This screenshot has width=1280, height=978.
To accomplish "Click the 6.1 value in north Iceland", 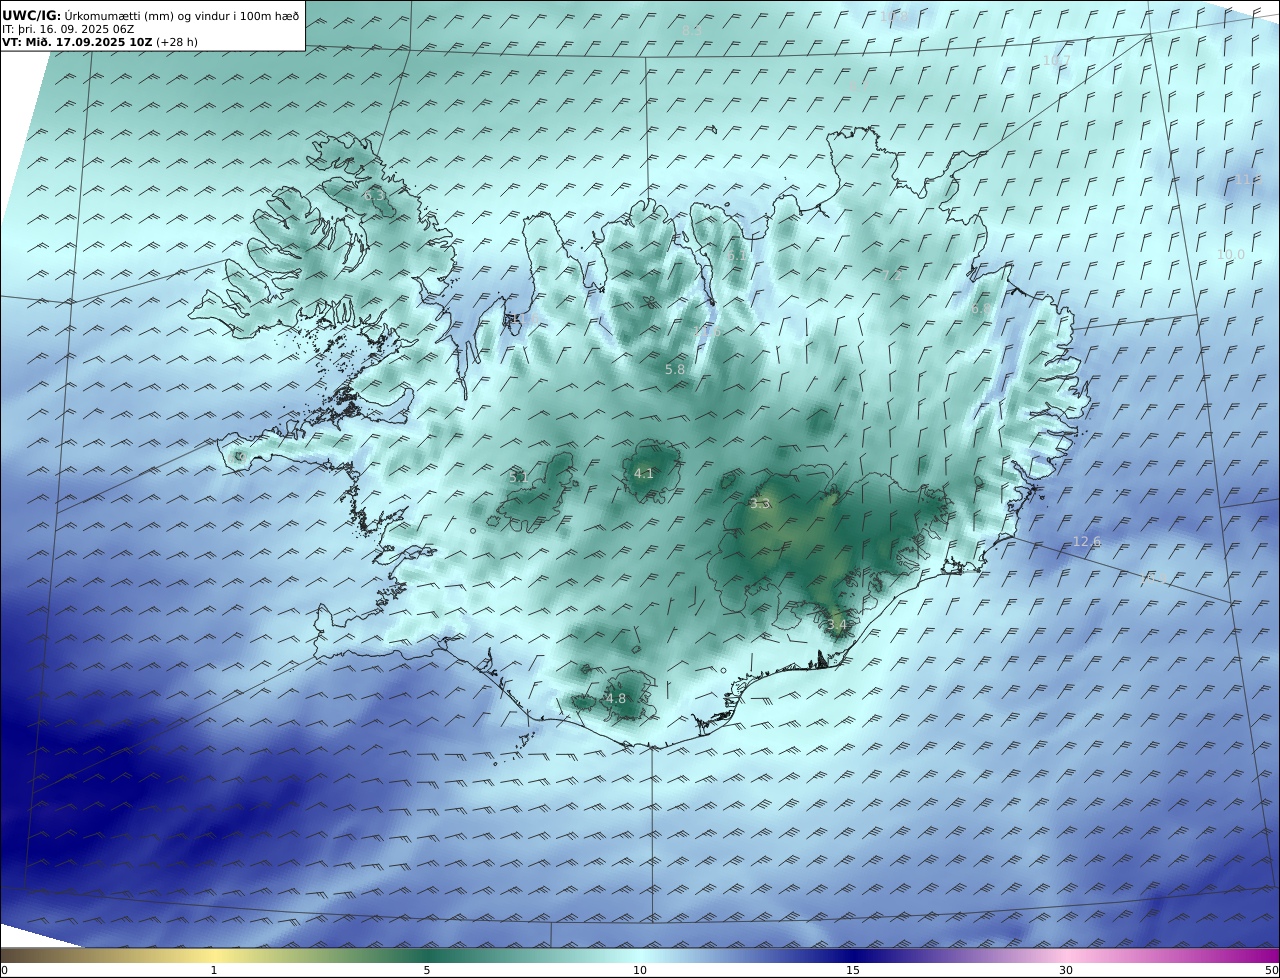I will (x=737, y=257).
